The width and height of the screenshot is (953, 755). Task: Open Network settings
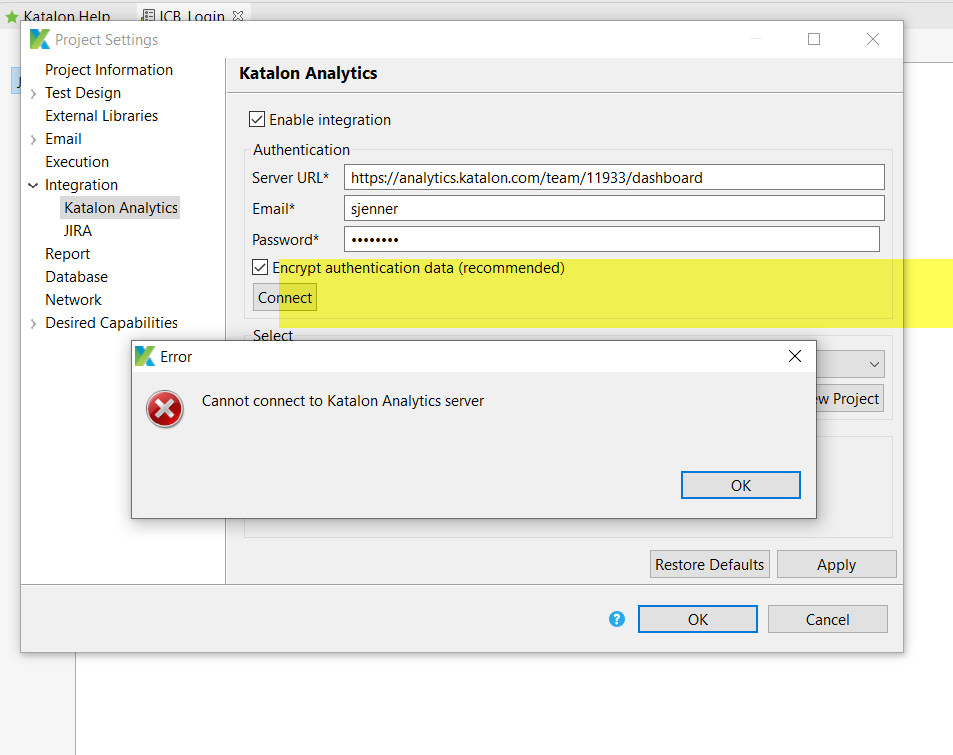(x=74, y=300)
